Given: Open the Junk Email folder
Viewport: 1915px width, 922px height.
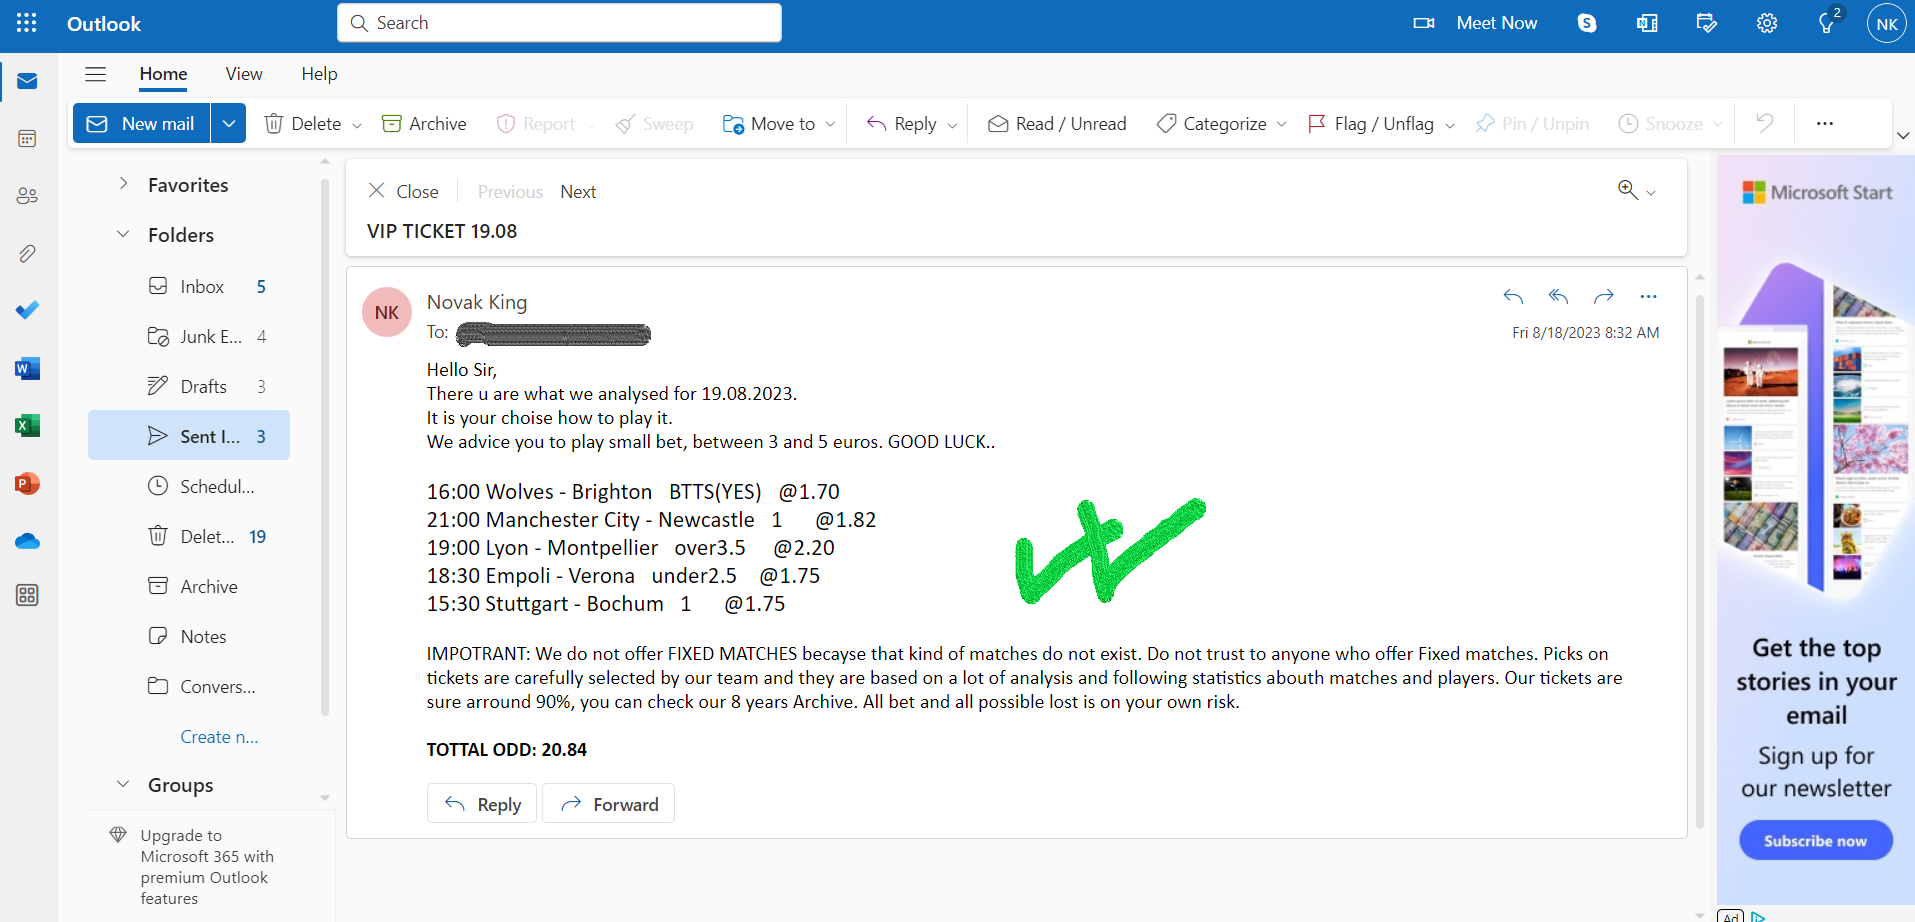Looking at the screenshot, I should coord(189,336).
